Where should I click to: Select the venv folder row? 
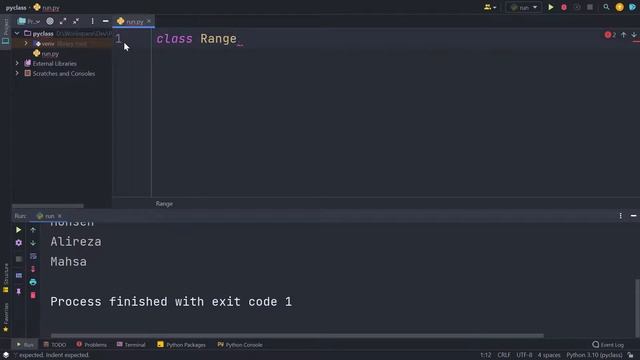tap(61, 43)
